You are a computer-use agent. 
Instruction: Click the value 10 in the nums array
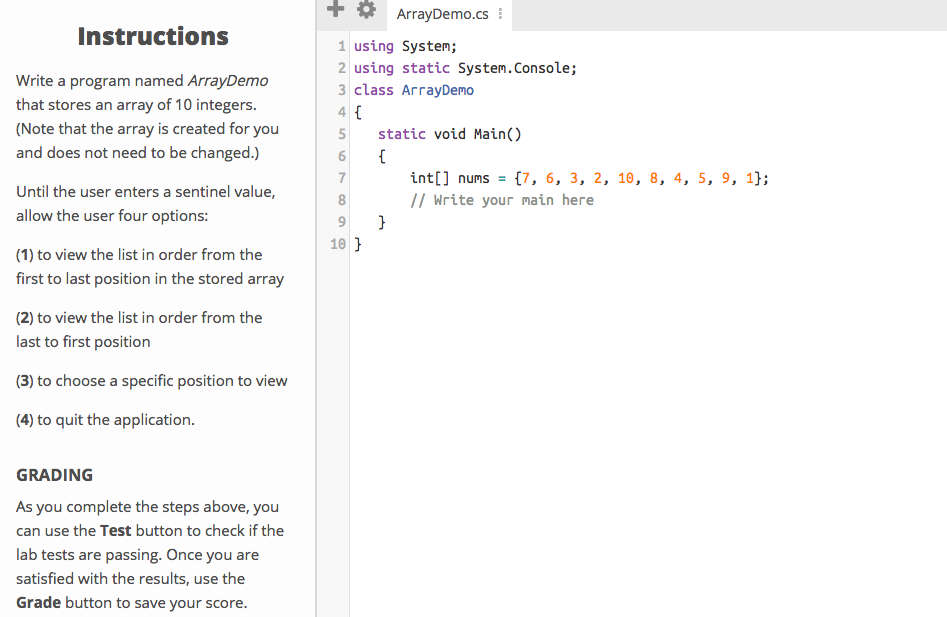tap(625, 177)
